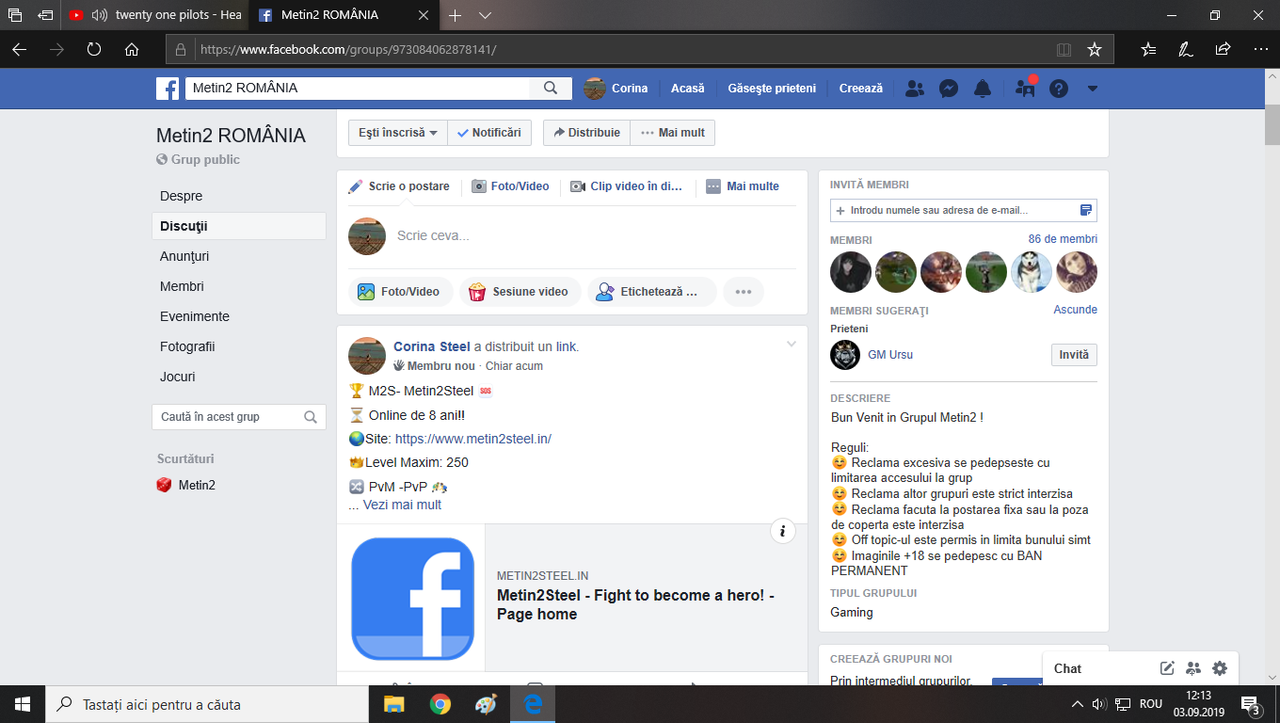Reload the page with the refresh icon
This screenshot has width=1280, height=723.
[x=94, y=48]
